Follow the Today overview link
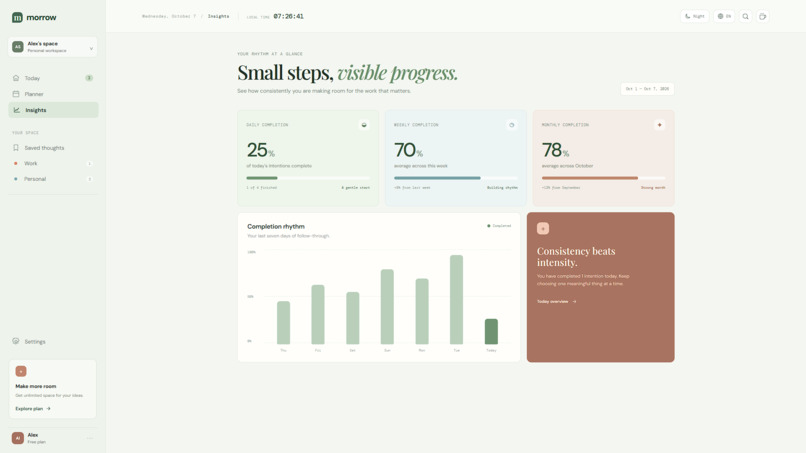 tap(557, 302)
